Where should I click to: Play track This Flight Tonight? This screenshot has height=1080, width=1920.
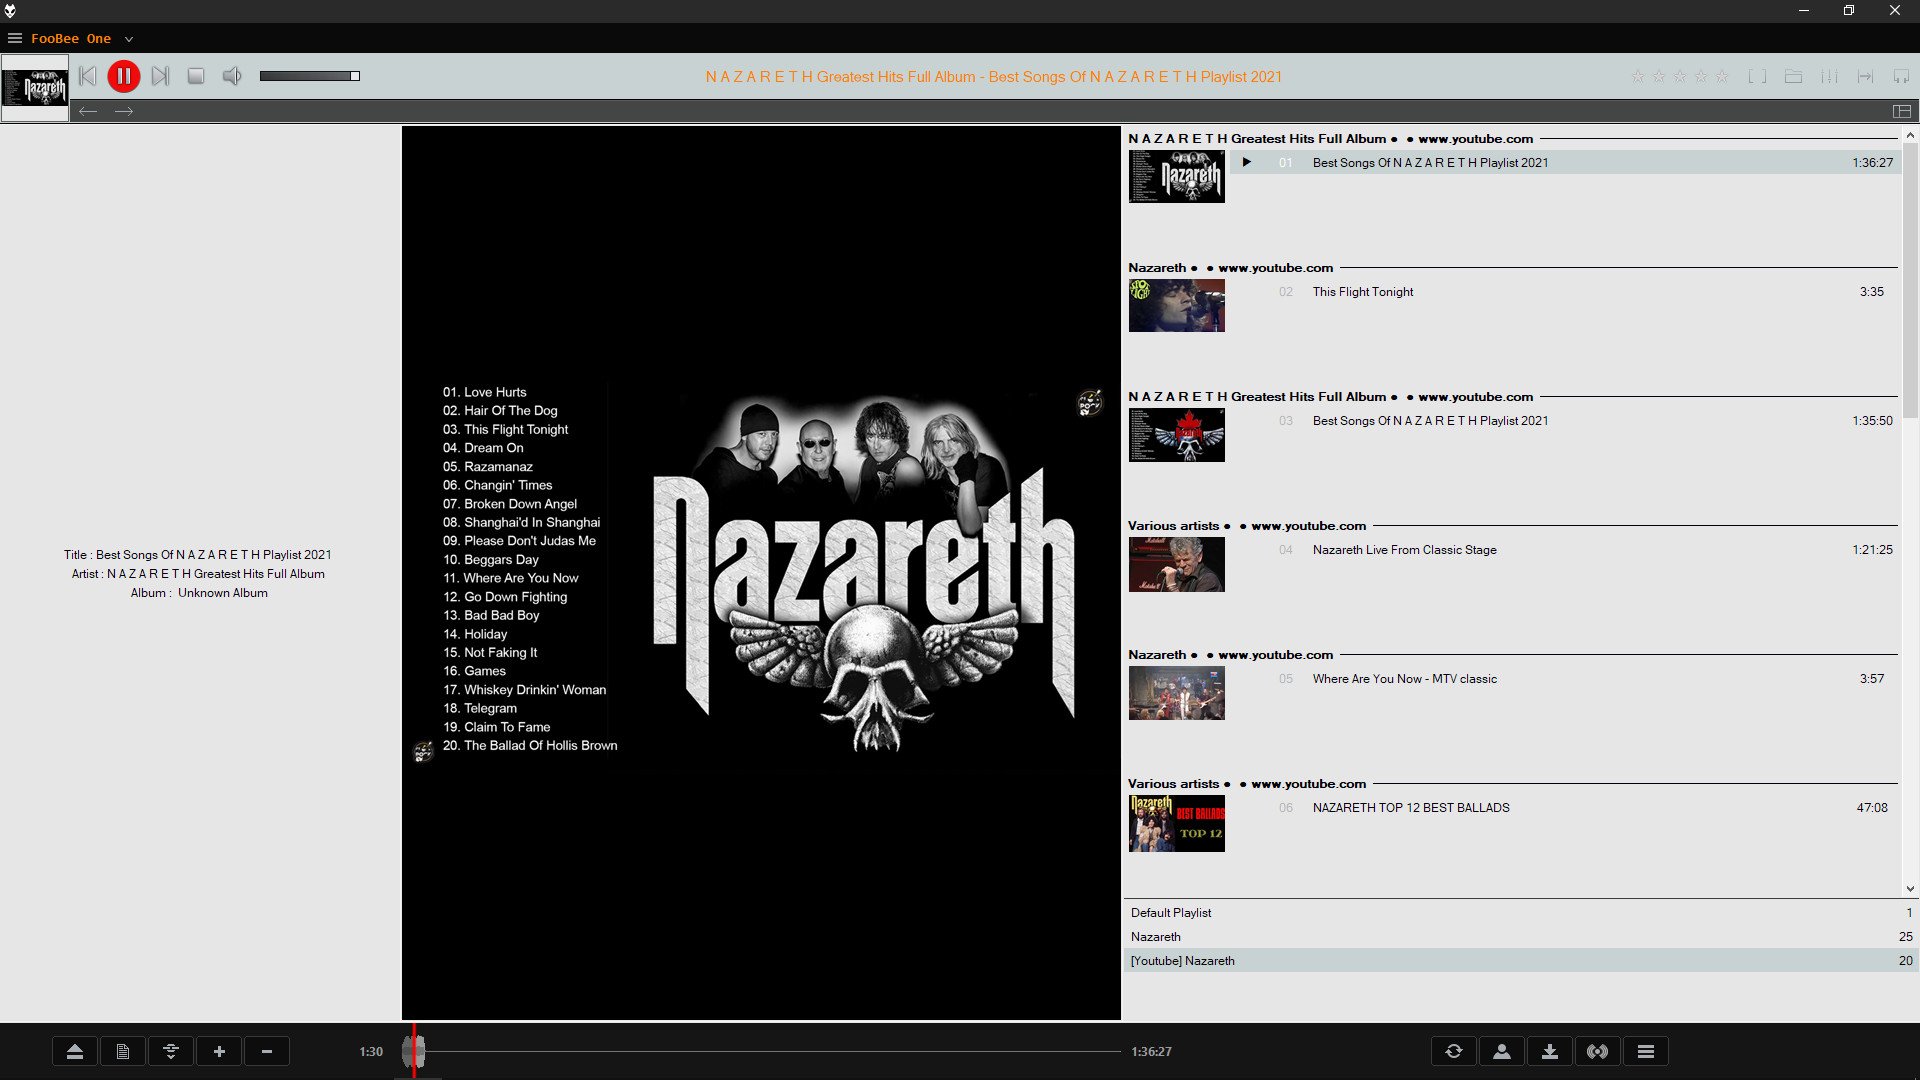tap(1363, 292)
